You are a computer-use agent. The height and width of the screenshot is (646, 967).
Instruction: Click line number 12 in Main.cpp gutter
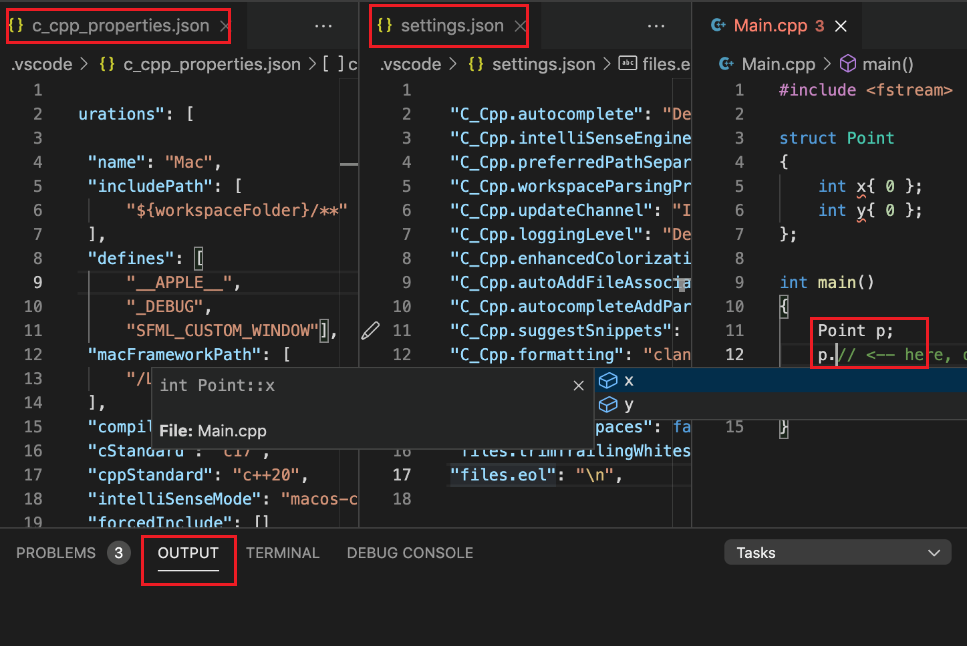click(735, 355)
